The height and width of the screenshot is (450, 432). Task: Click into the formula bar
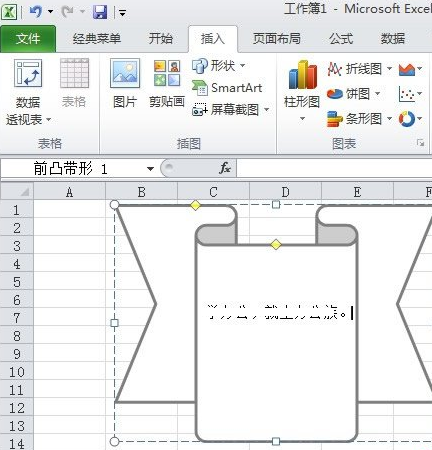(334, 168)
